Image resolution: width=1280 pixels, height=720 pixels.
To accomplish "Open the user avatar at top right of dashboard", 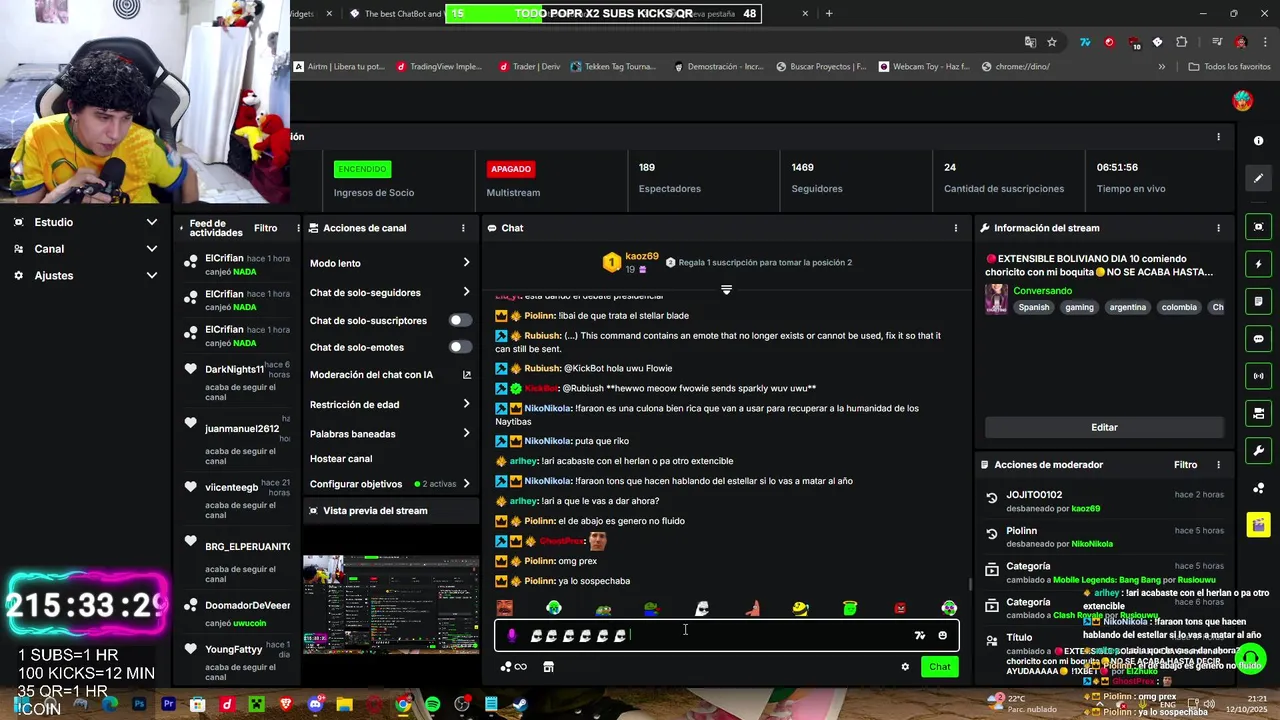I will pyautogui.click(x=1242, y=100).
